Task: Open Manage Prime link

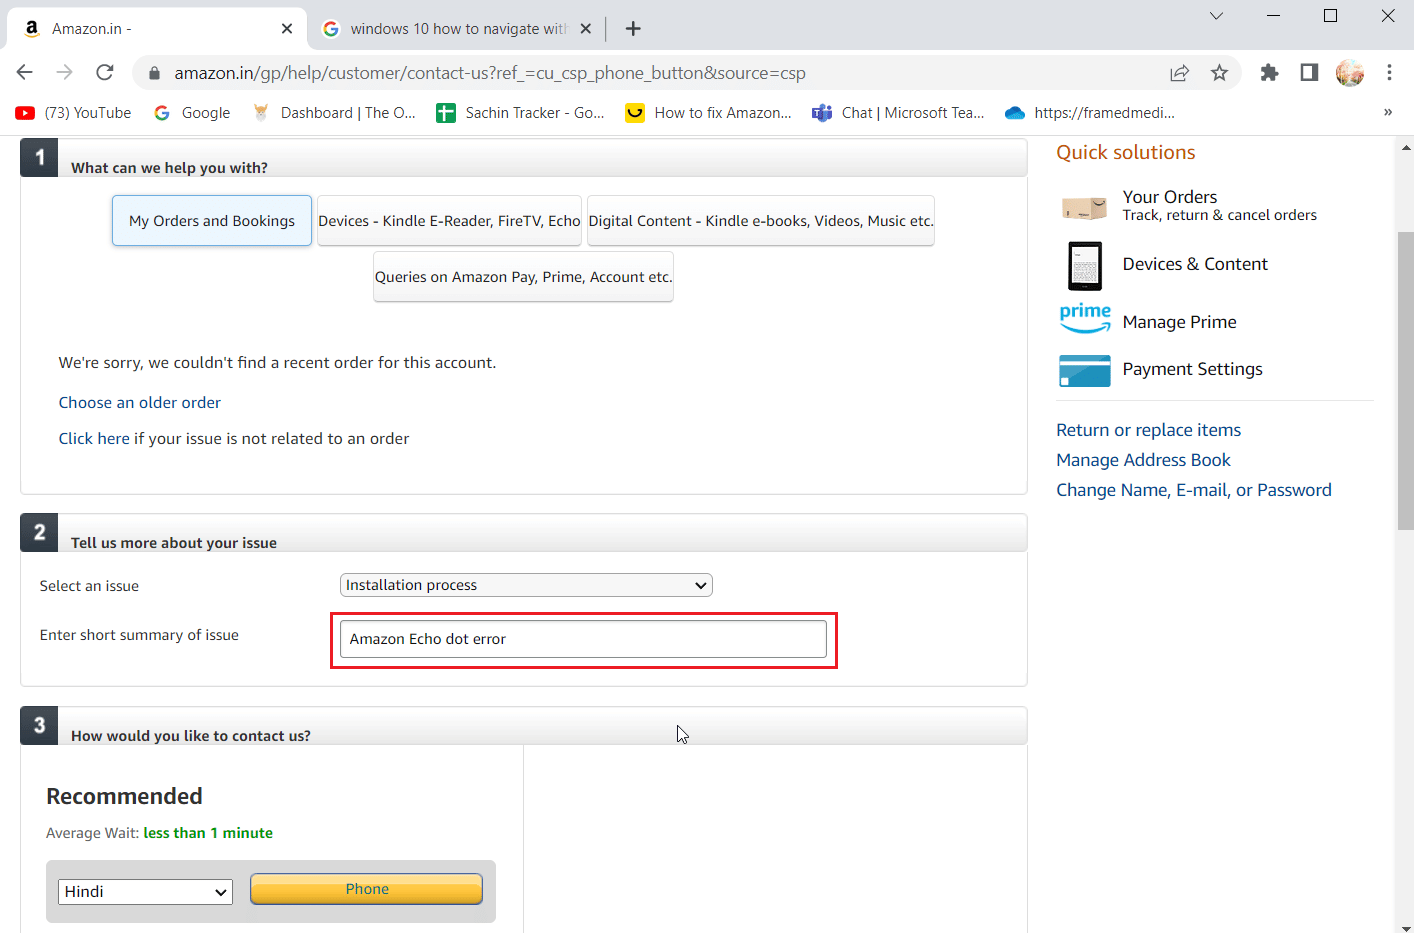Action: tap(1180, 322)
